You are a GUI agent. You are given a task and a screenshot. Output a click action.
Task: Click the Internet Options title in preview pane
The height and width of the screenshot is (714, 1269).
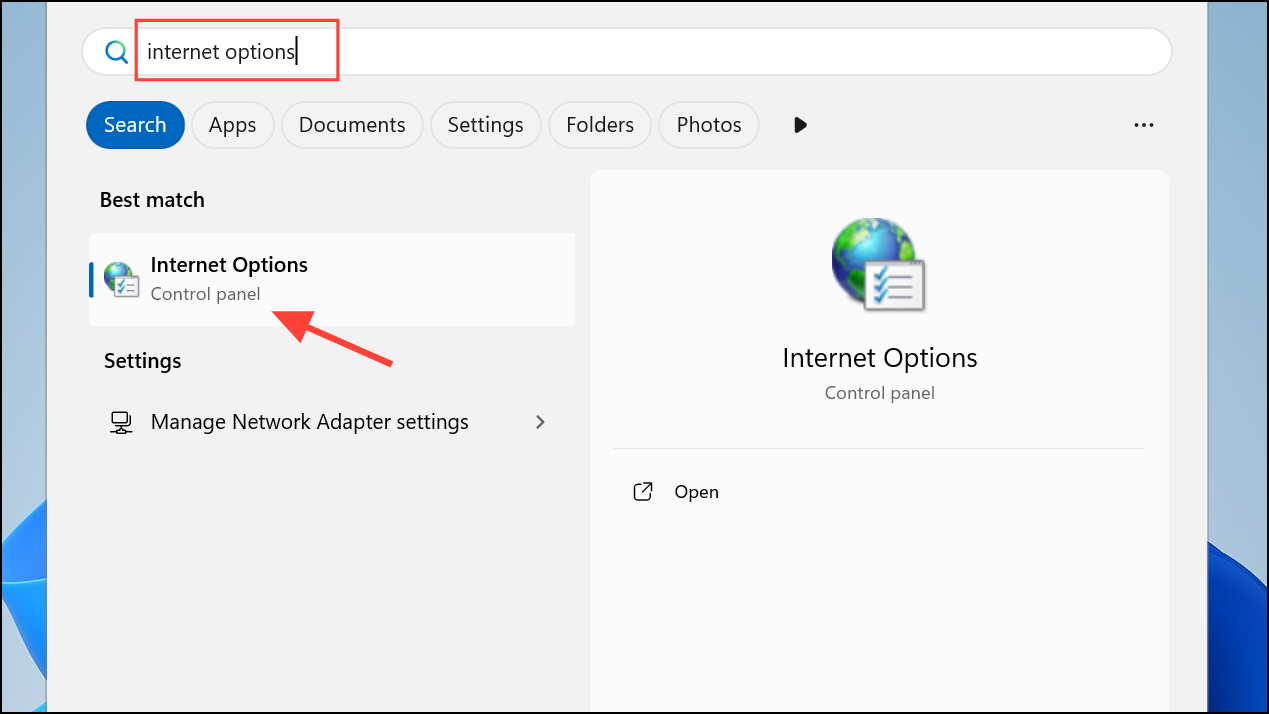(x=880, y=358)
